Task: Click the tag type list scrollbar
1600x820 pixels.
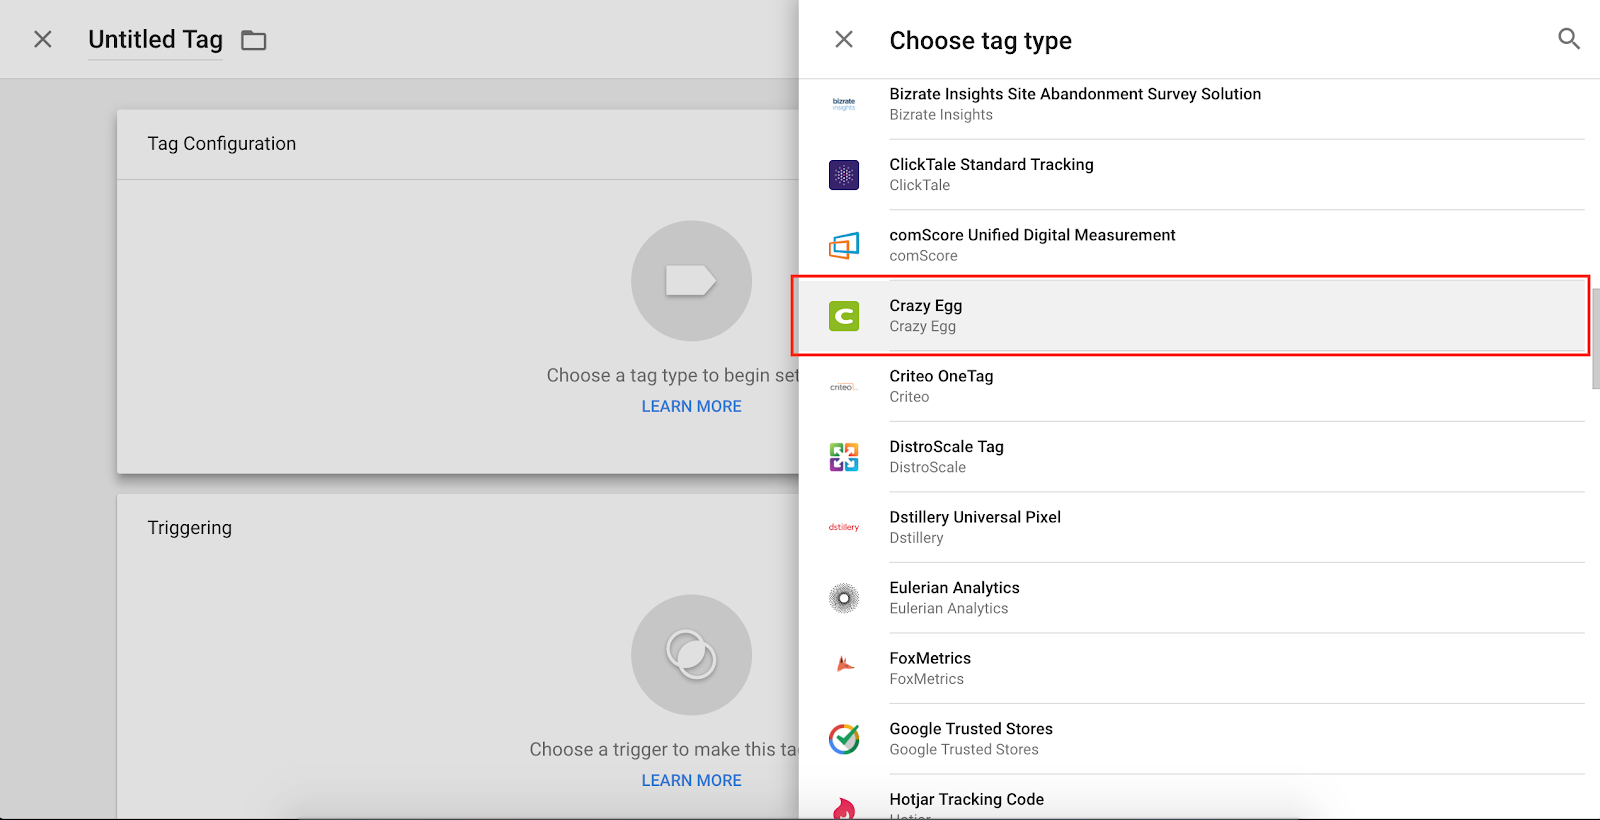Action: pos(1595,338)
